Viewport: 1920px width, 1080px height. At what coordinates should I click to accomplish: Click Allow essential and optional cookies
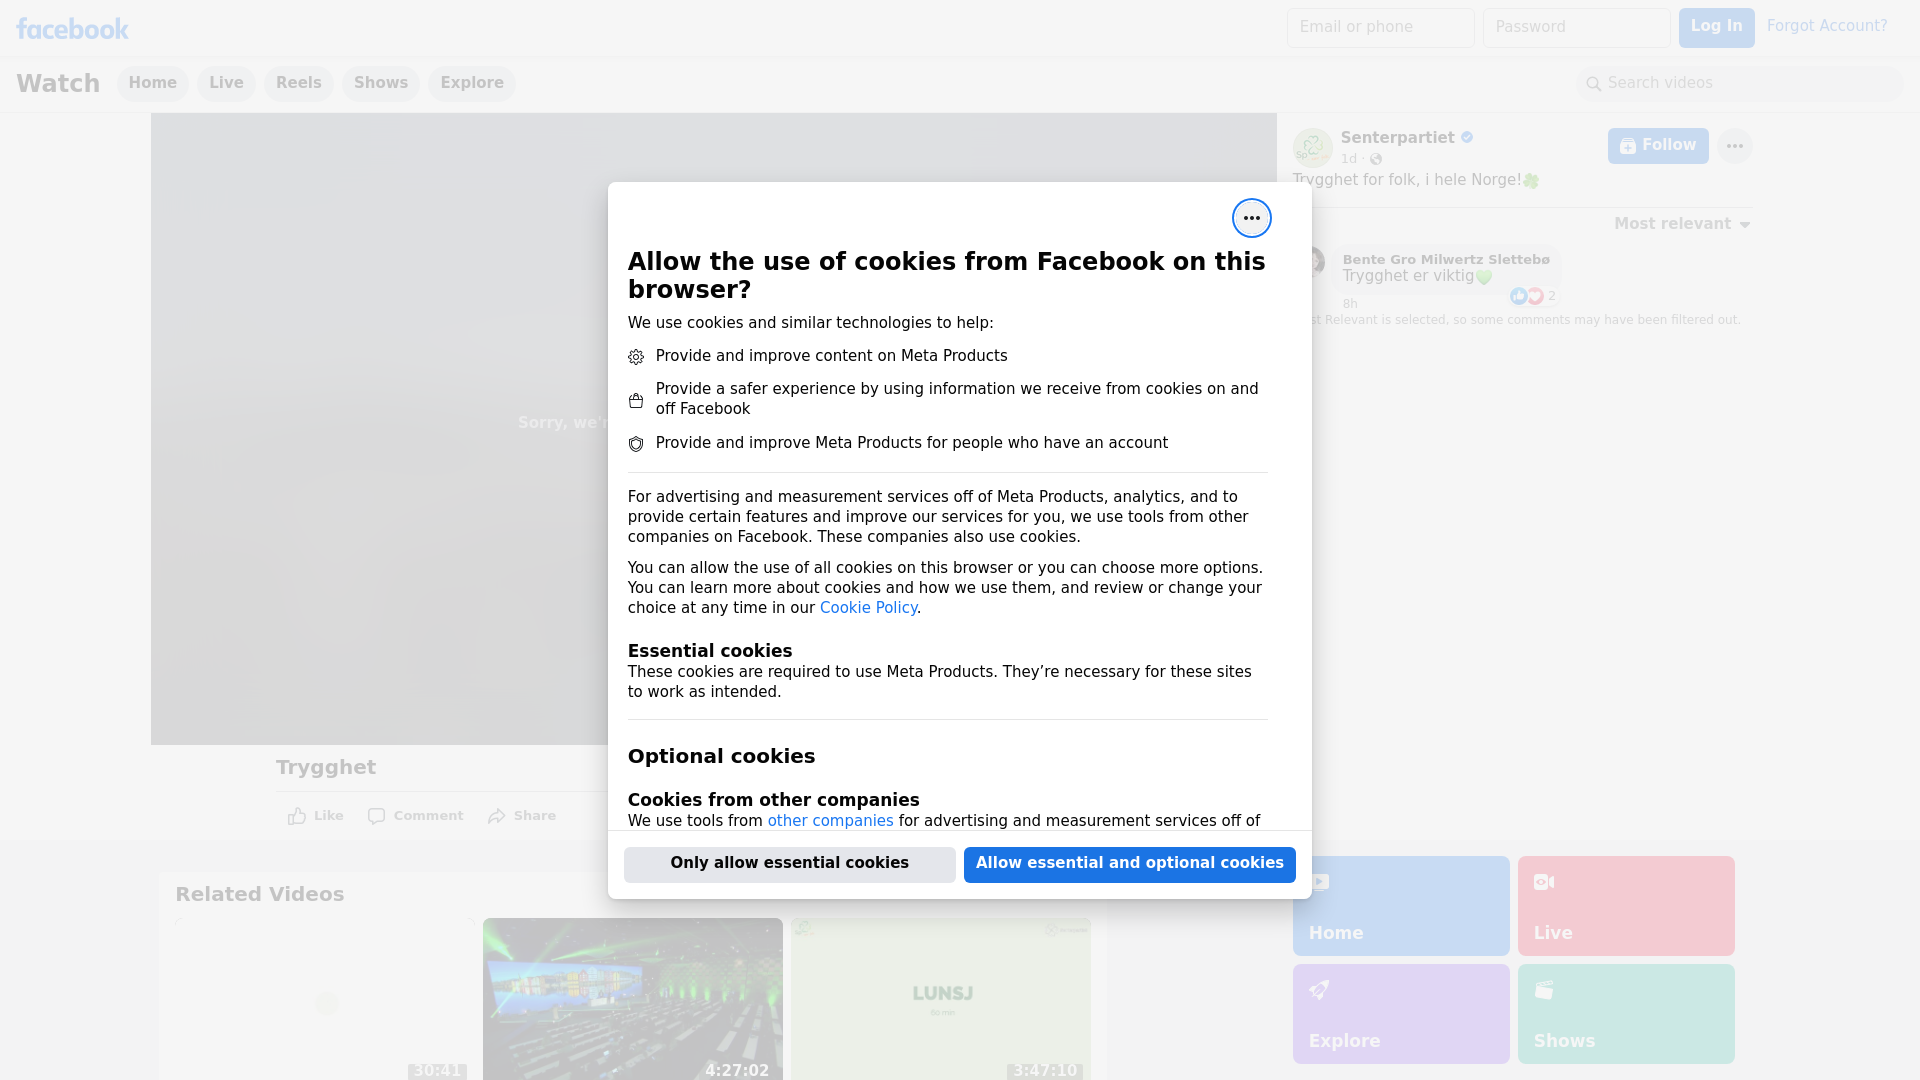pyautogui.click(x=1129, y=865)
